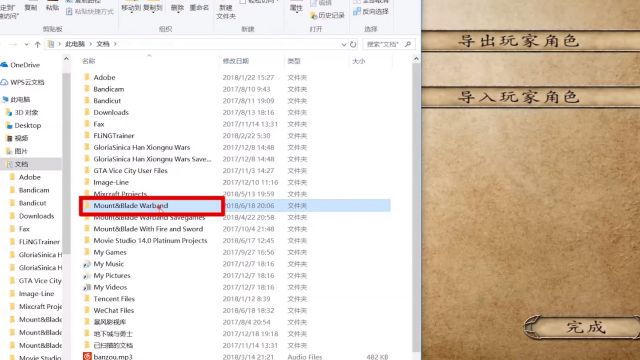This screenshot has height=360, width=640.
Task: Click the My Pictures folder icon
Action: click(87, 276)
